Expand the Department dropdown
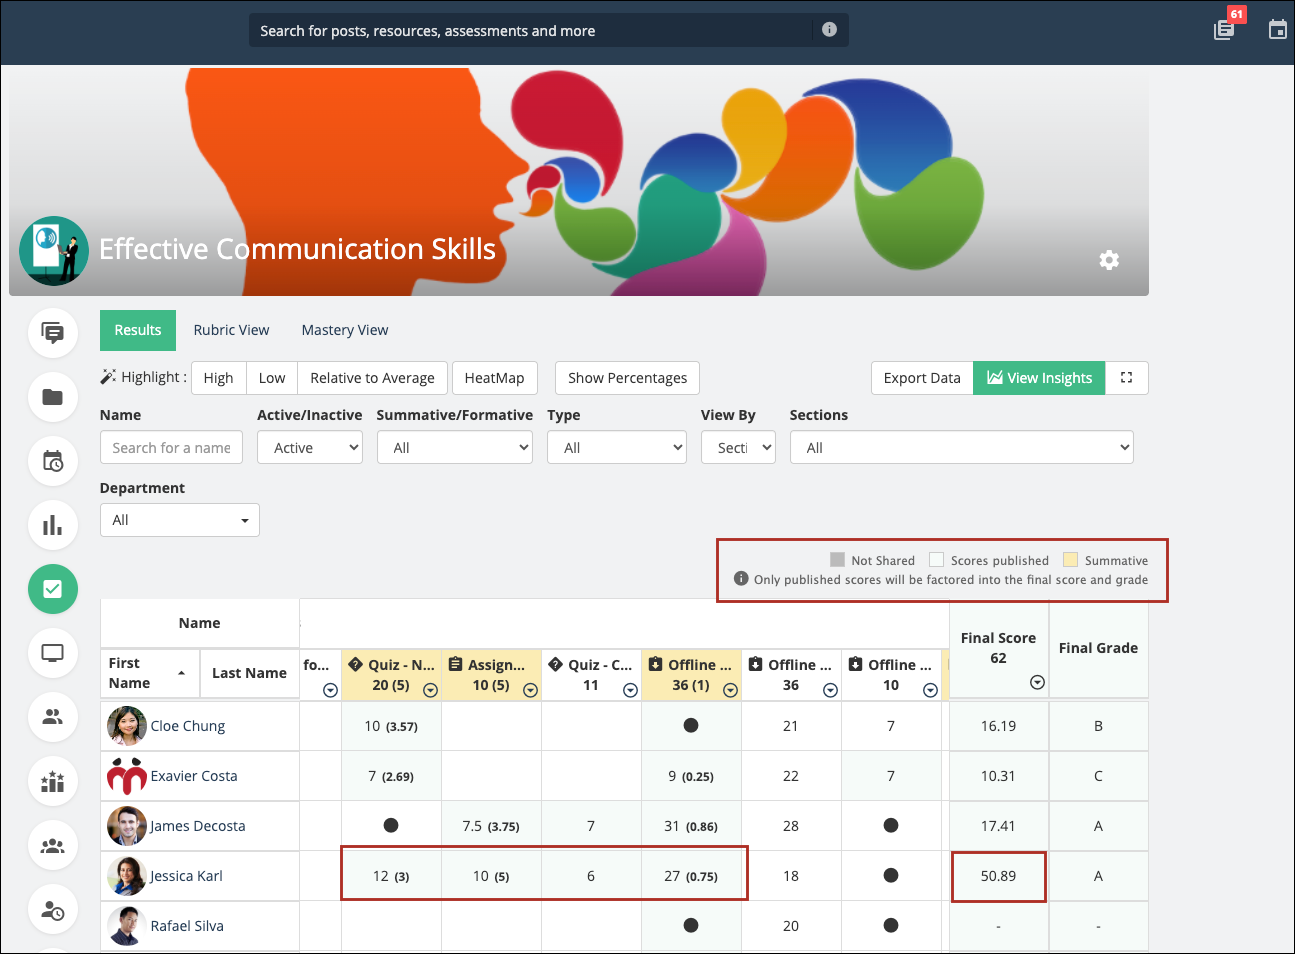This screenshot has width=1295, height=954. (180, 520)
